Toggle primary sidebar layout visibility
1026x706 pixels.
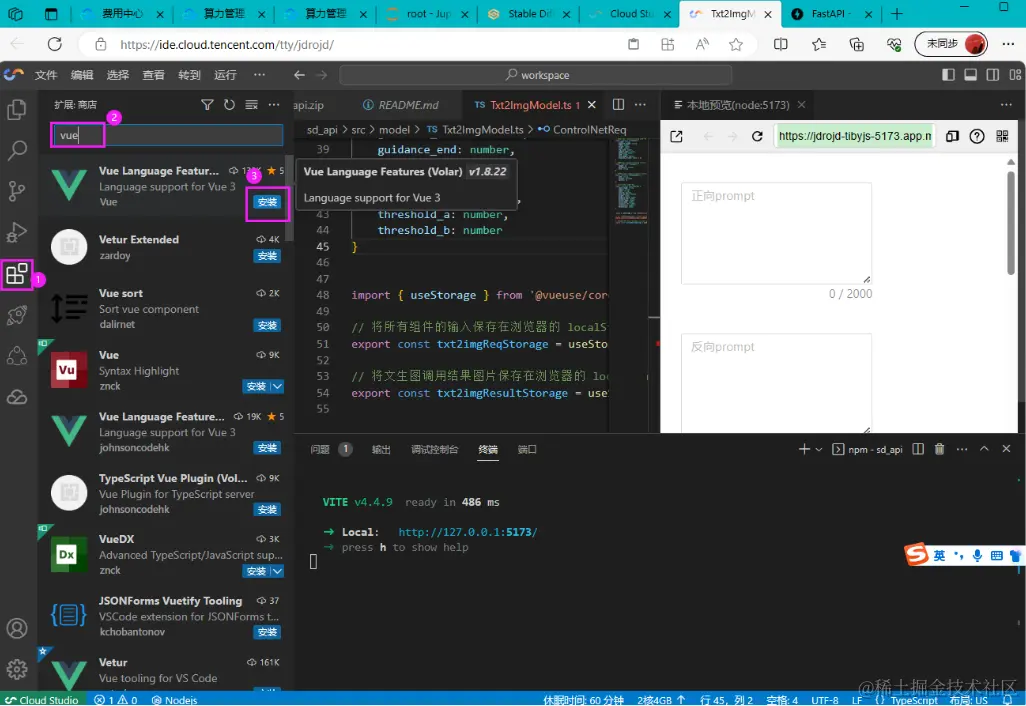pos(948,75)
